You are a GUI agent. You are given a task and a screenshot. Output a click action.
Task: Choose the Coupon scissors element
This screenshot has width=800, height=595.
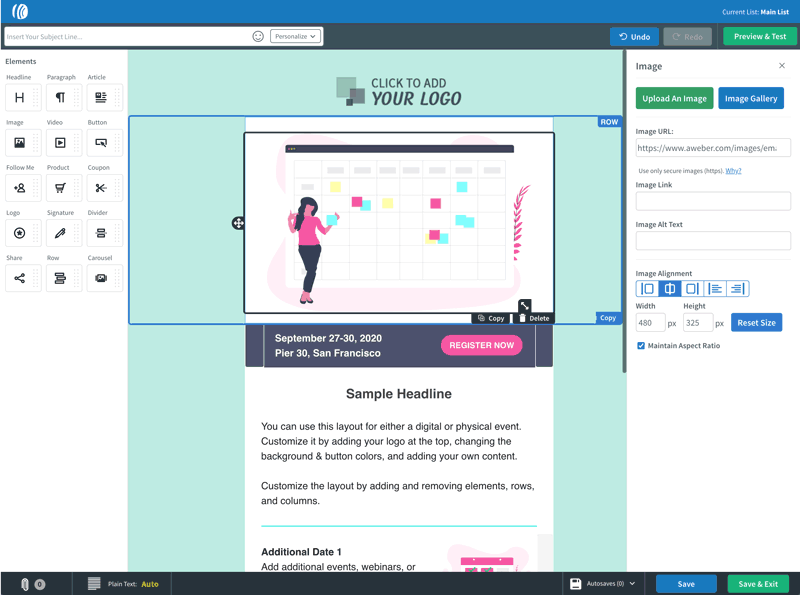(101, 188)
